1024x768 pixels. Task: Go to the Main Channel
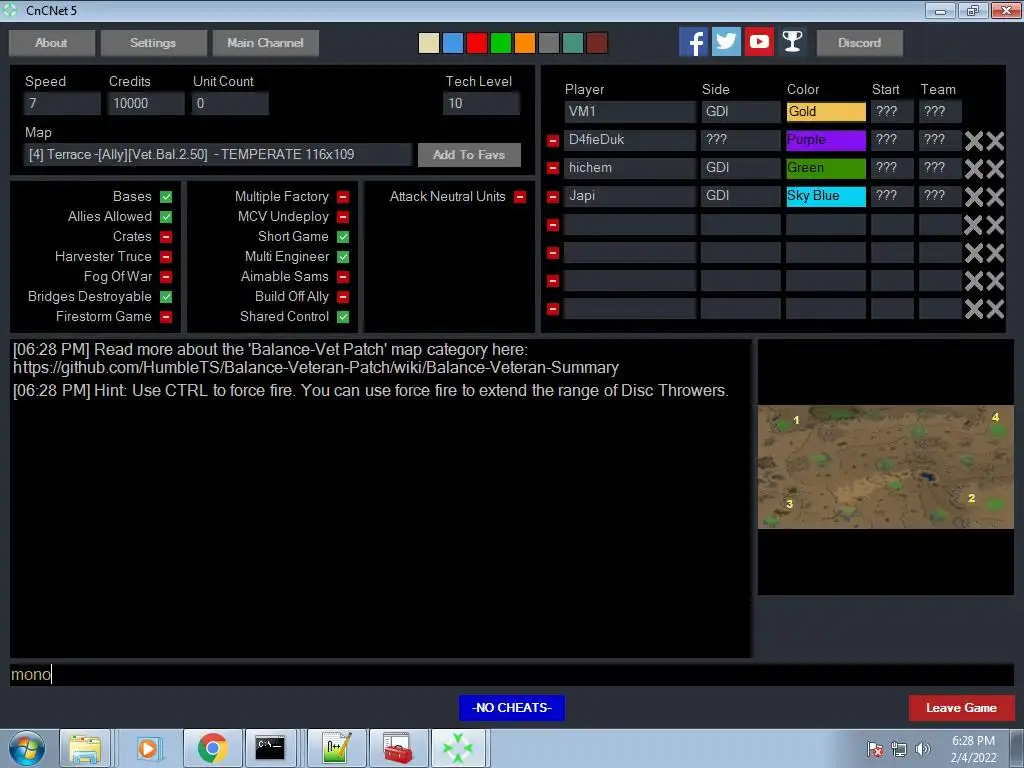(x=265, y=43)
